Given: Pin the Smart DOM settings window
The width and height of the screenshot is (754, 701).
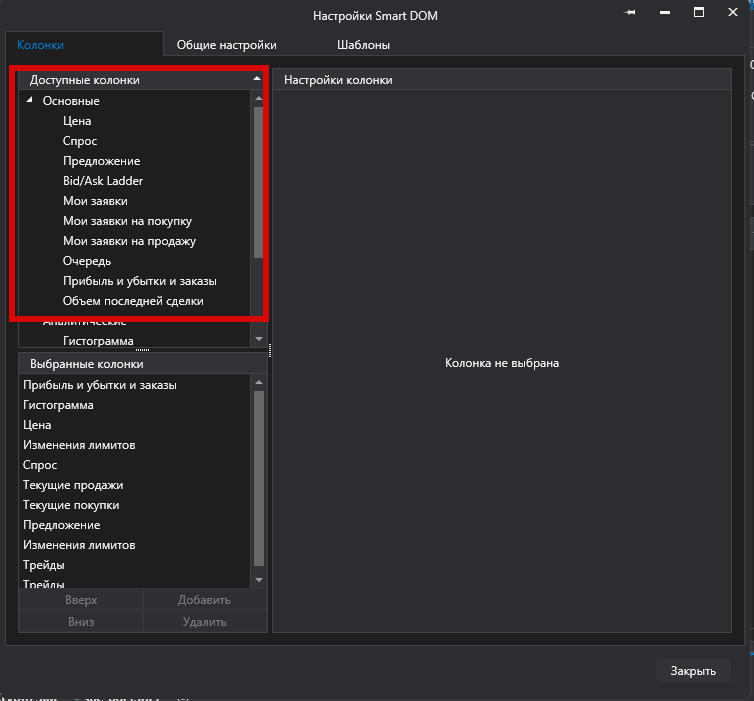Looking at the screenshot, I should (x=629, y=13).
